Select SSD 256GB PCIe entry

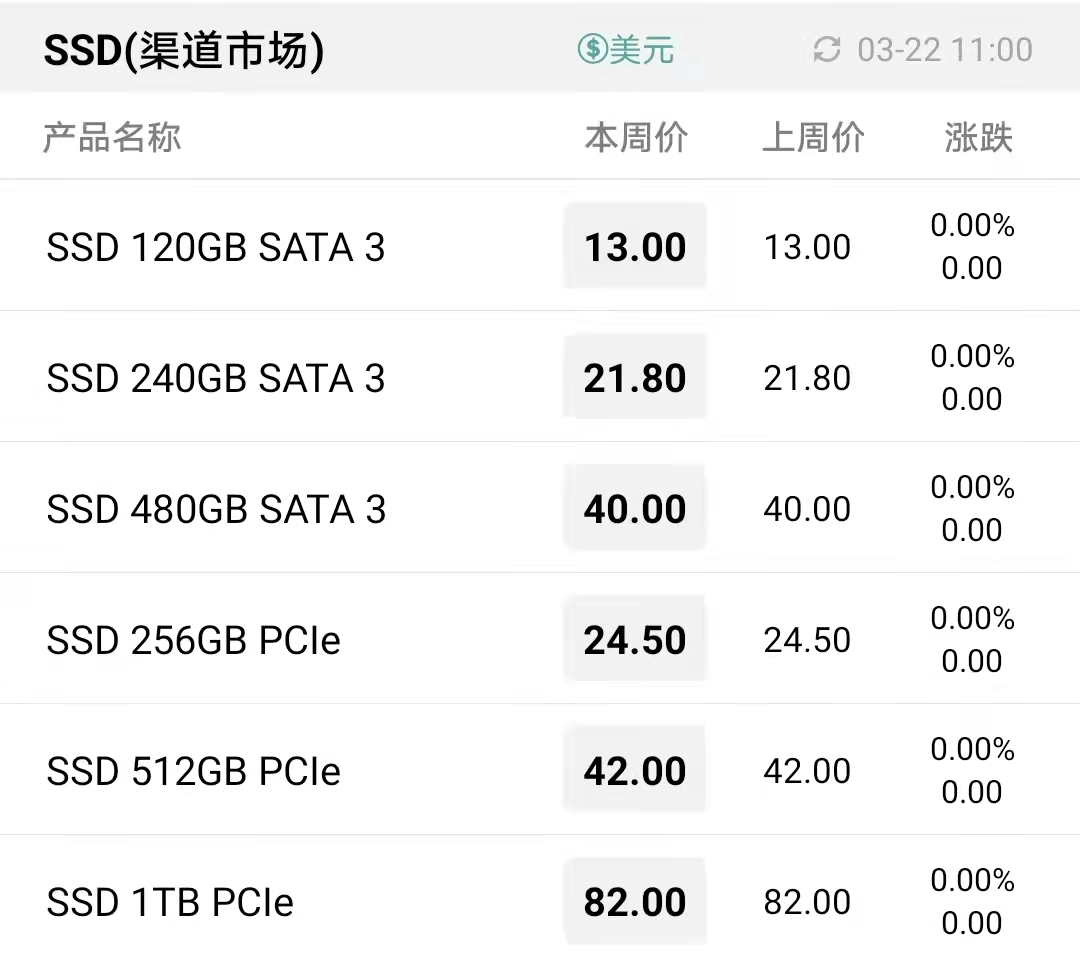[540, 639]
